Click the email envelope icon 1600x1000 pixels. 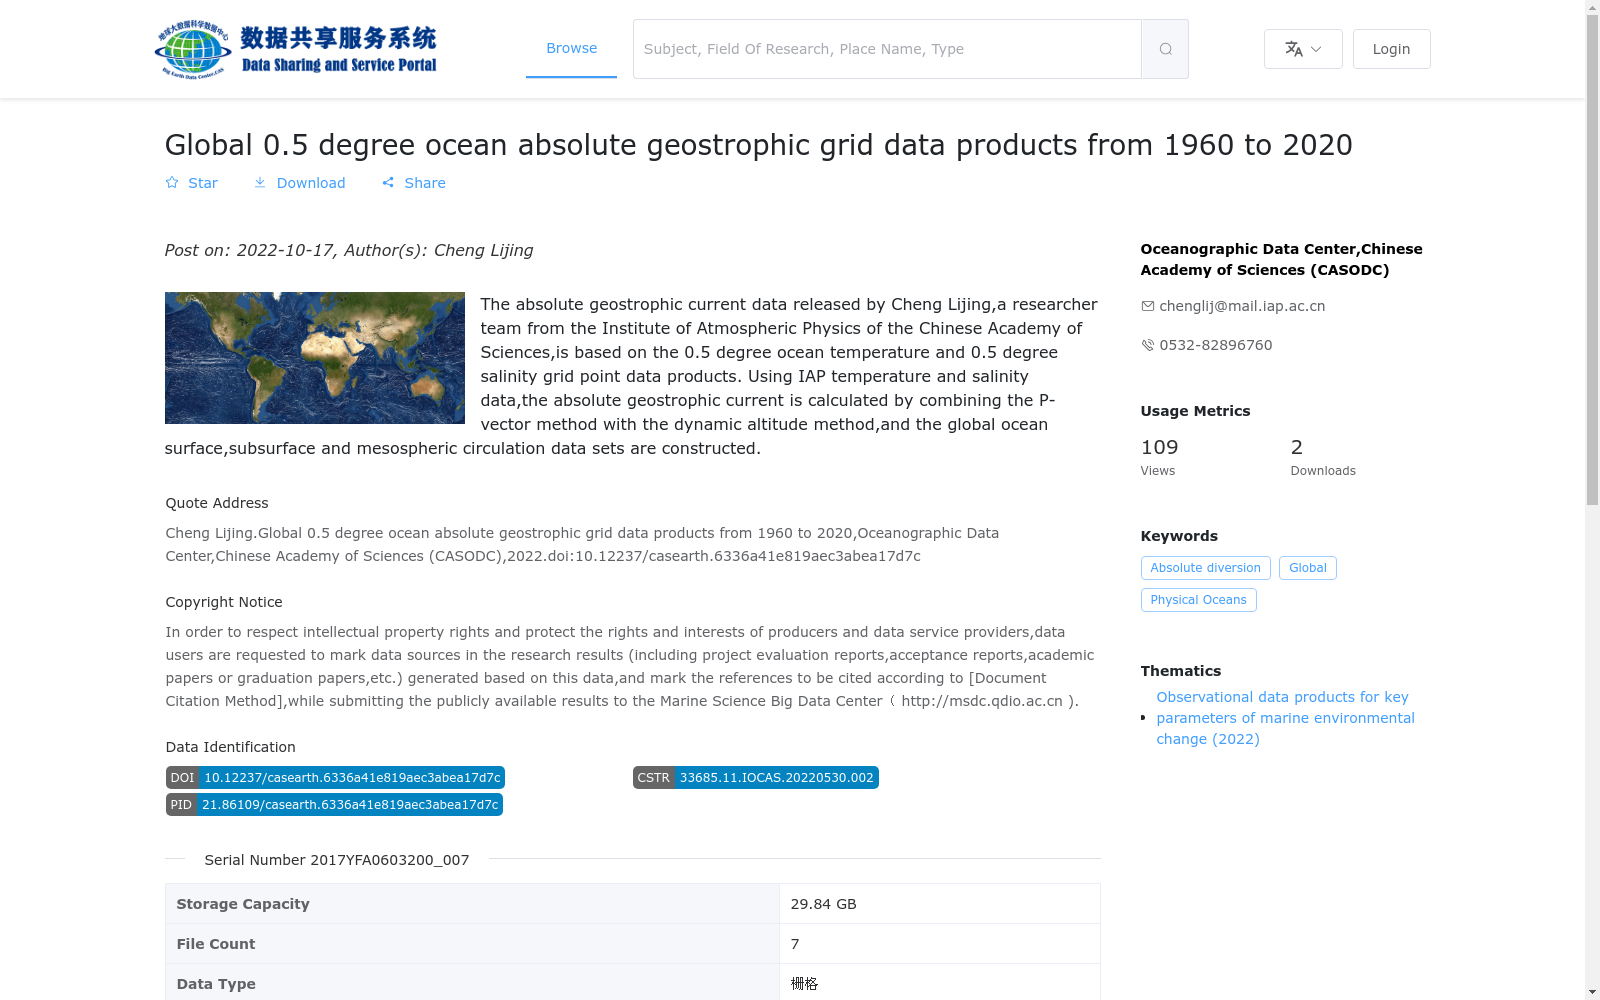click(x=1147, y=306)
